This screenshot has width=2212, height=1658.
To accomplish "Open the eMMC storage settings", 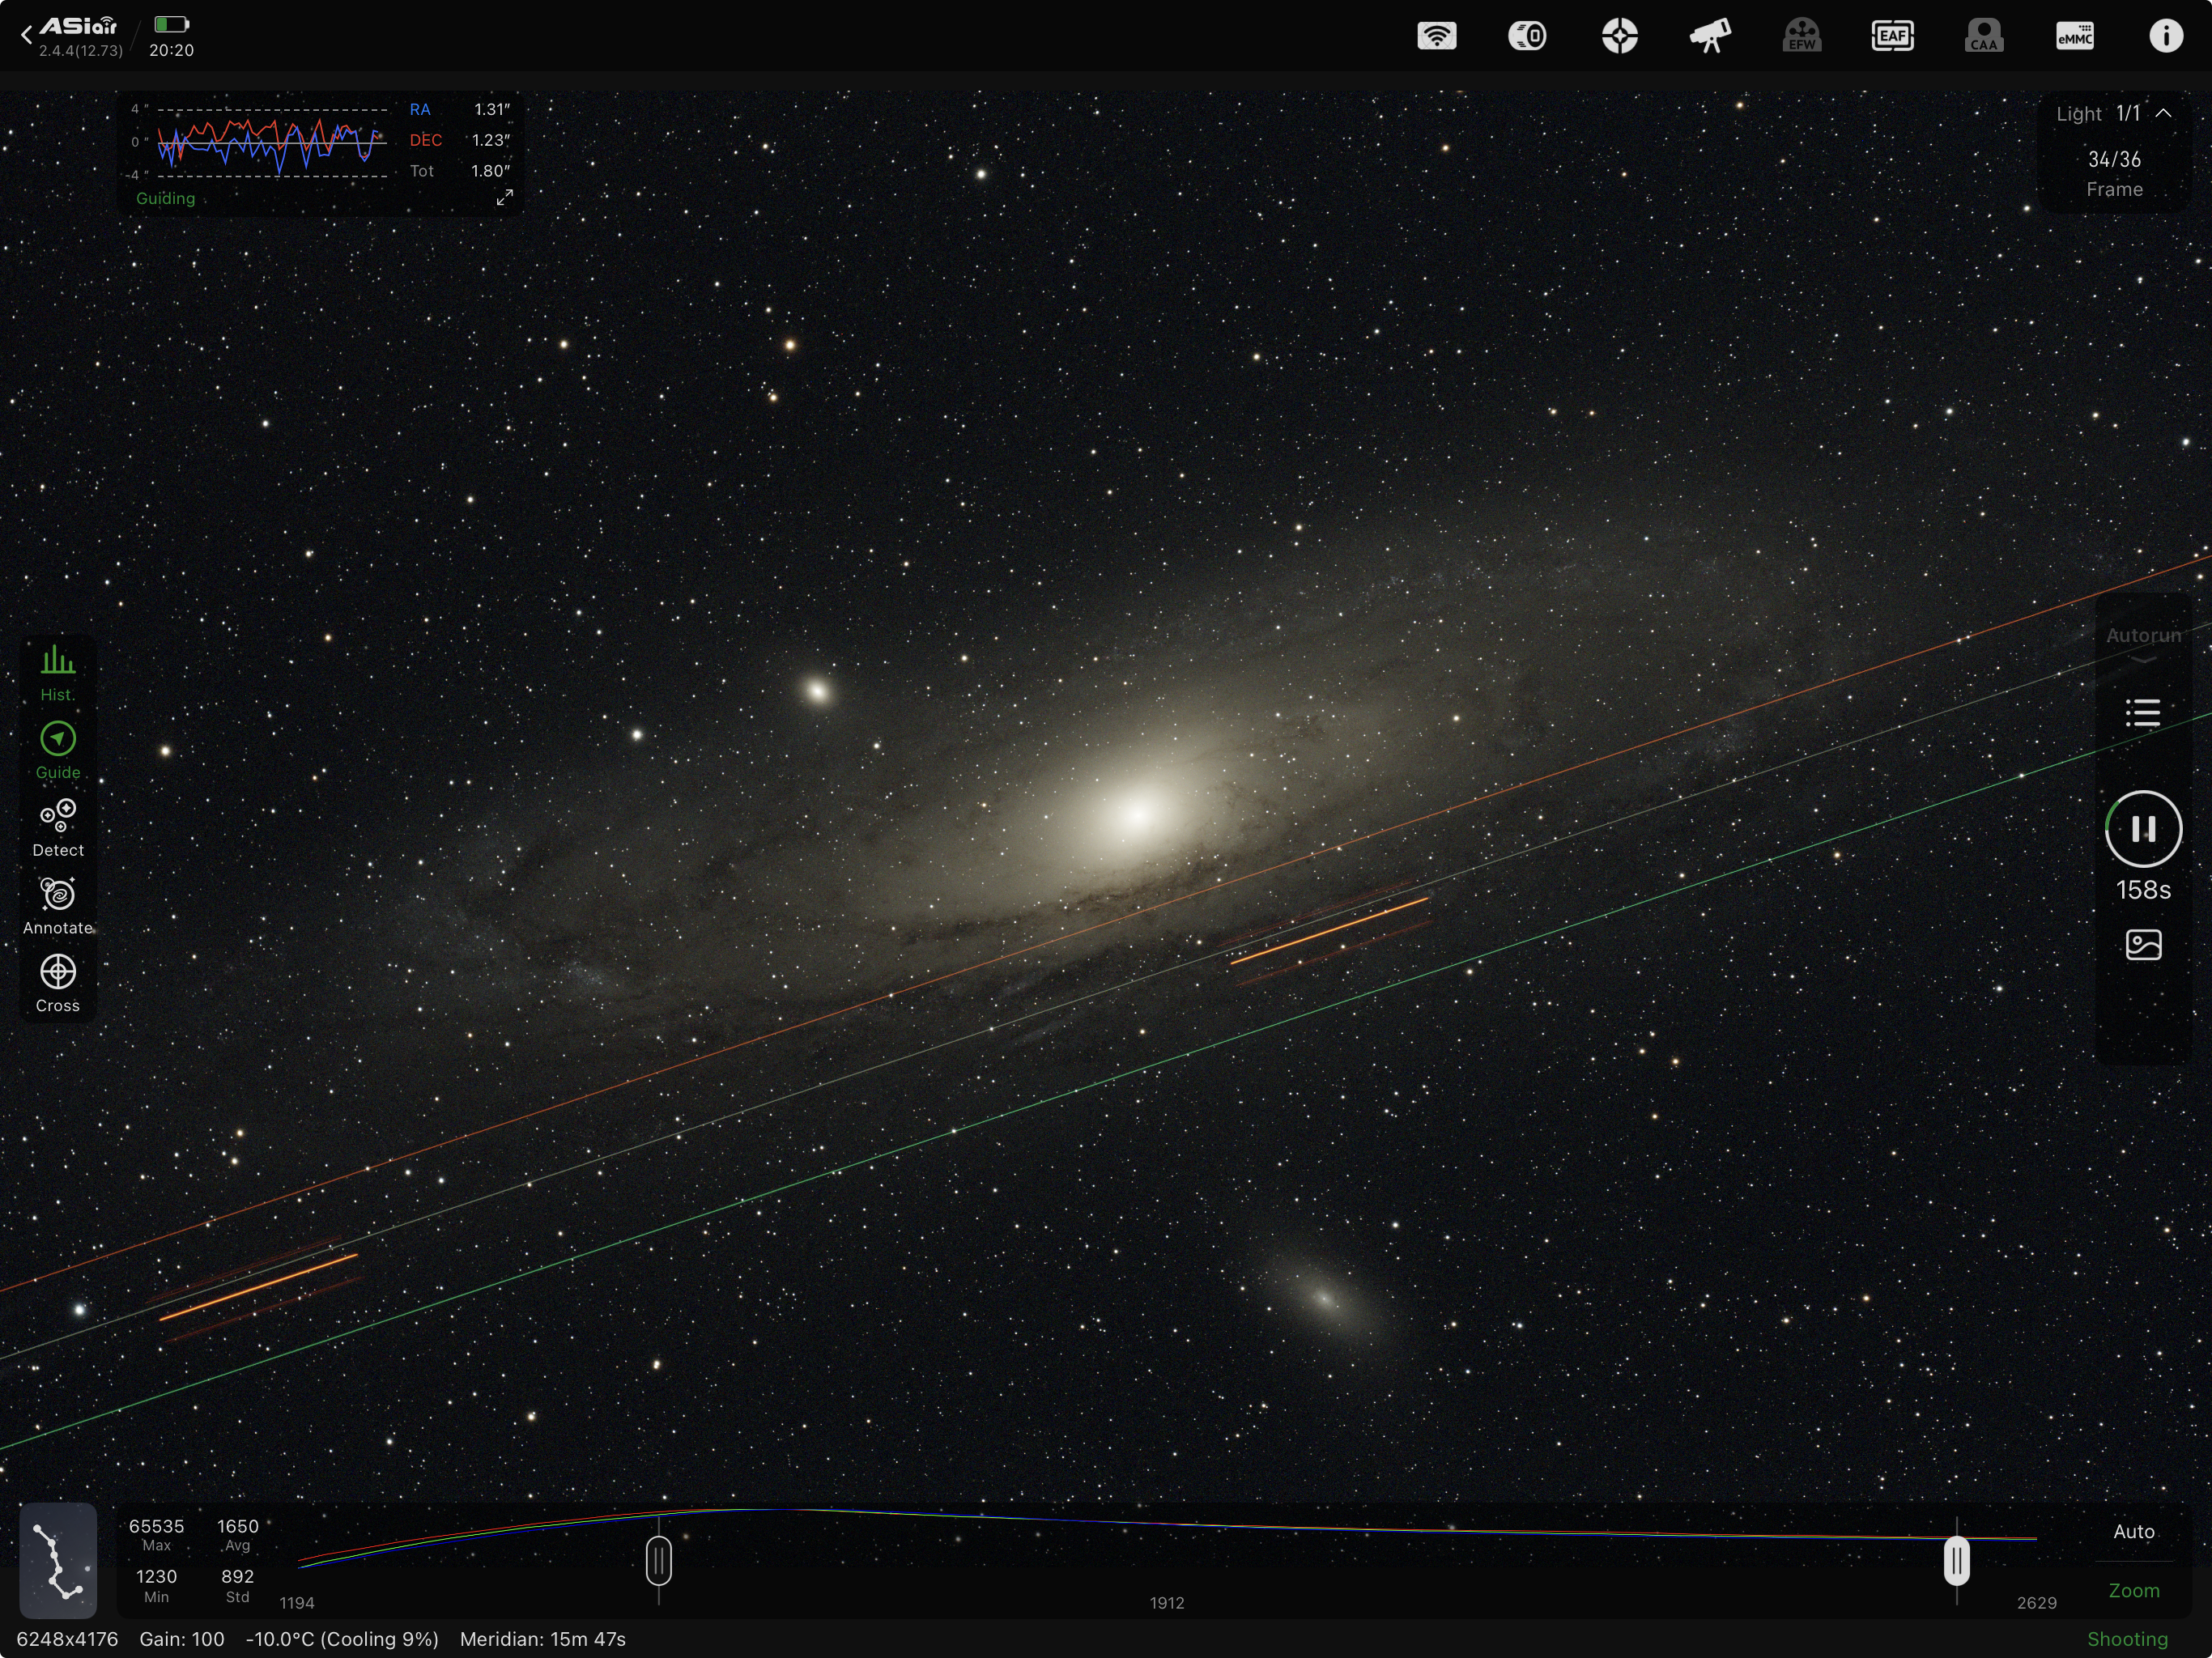I will pyautogui.click(x=2074, y=37).
